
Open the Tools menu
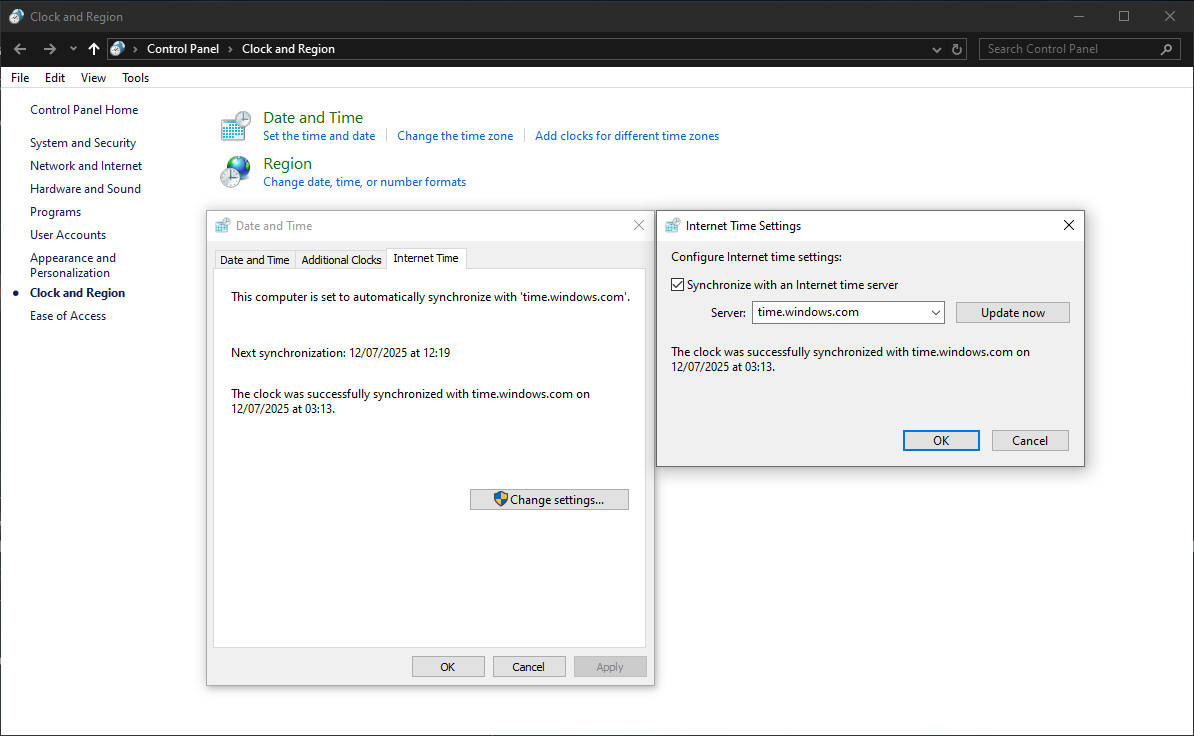point(135,77)
